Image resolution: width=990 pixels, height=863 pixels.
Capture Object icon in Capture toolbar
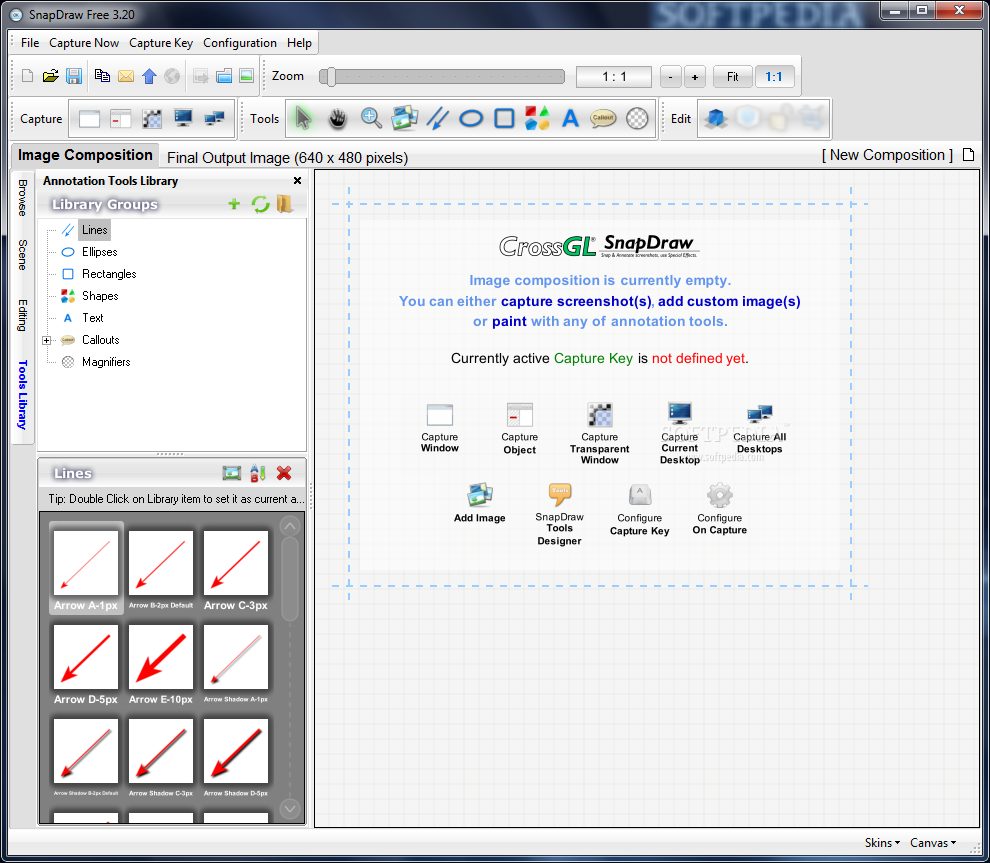[120, 119]
